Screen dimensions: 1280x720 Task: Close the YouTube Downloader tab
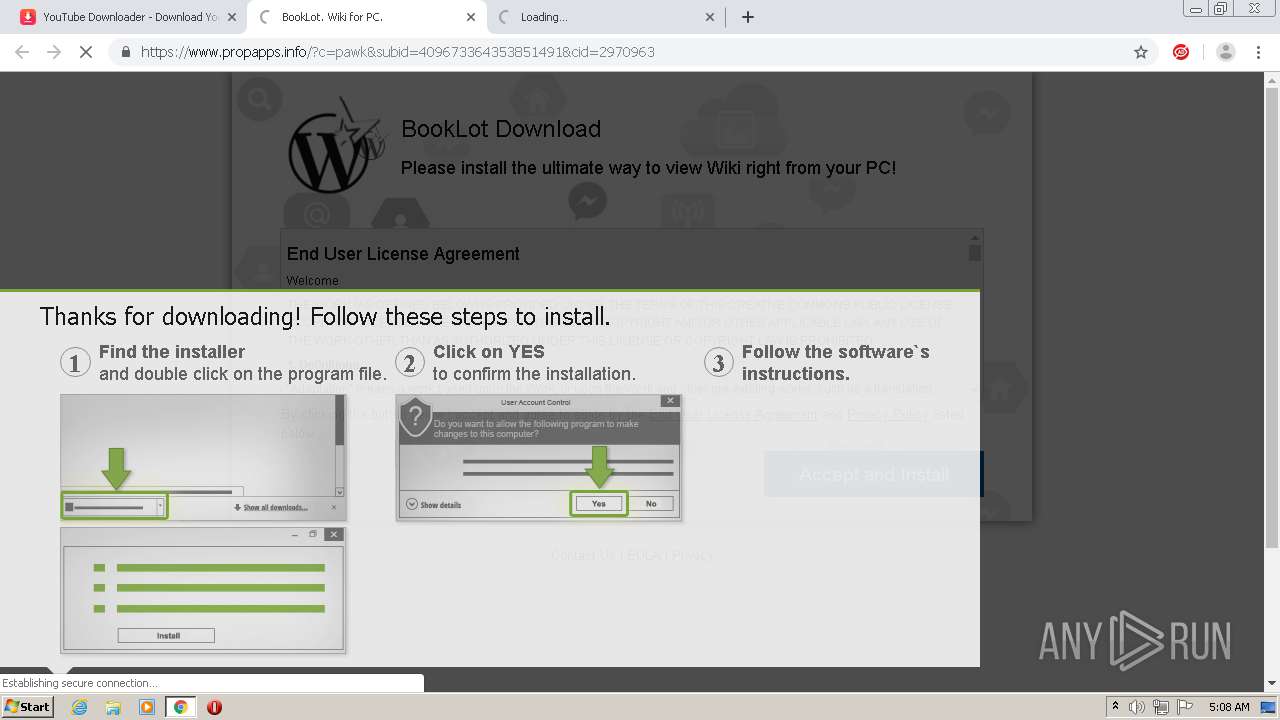[232, 17]
